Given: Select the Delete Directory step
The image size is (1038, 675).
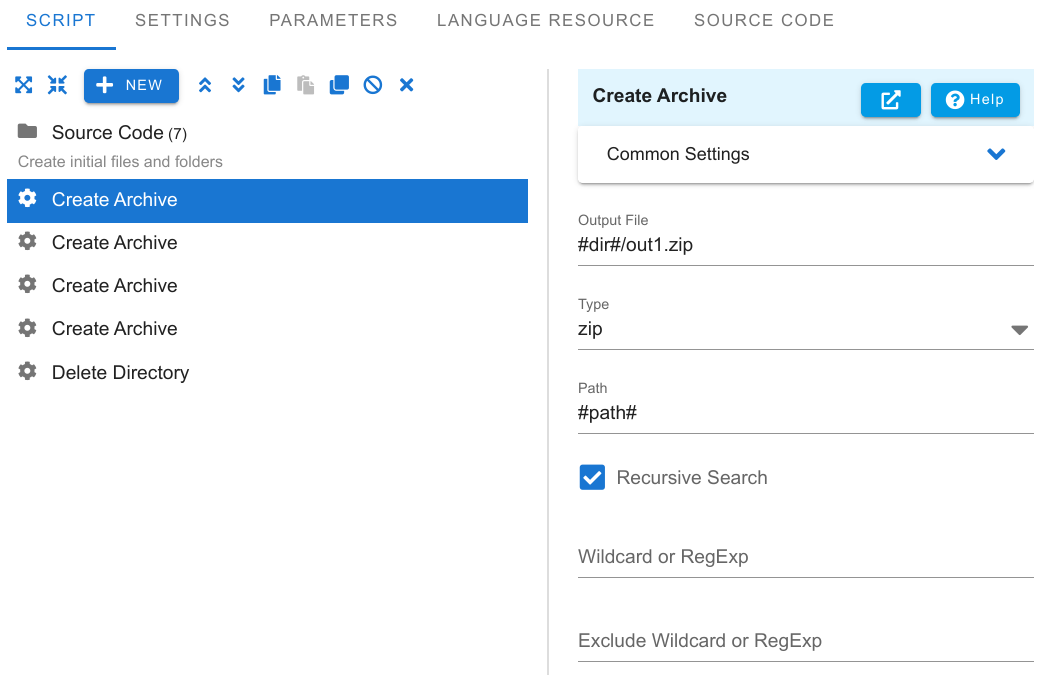Looking at the screenshot, I should coord(267,372).
